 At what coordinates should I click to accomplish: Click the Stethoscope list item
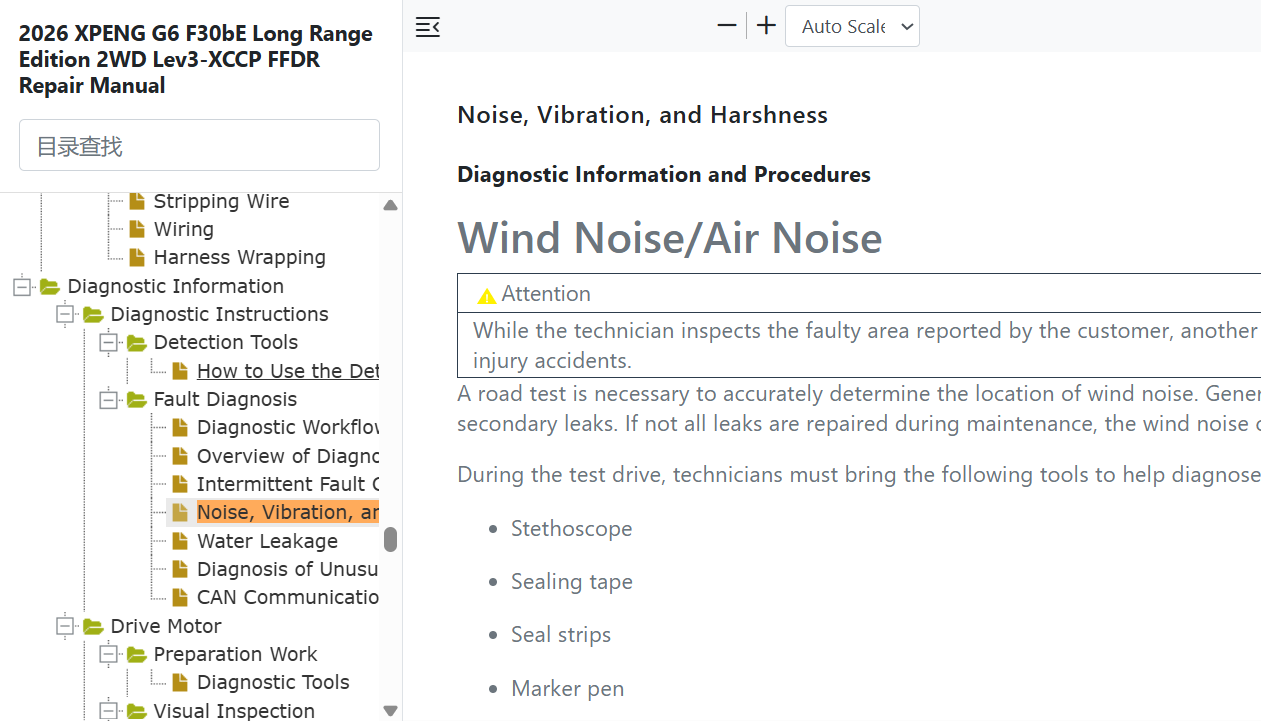tap(571, 528)
